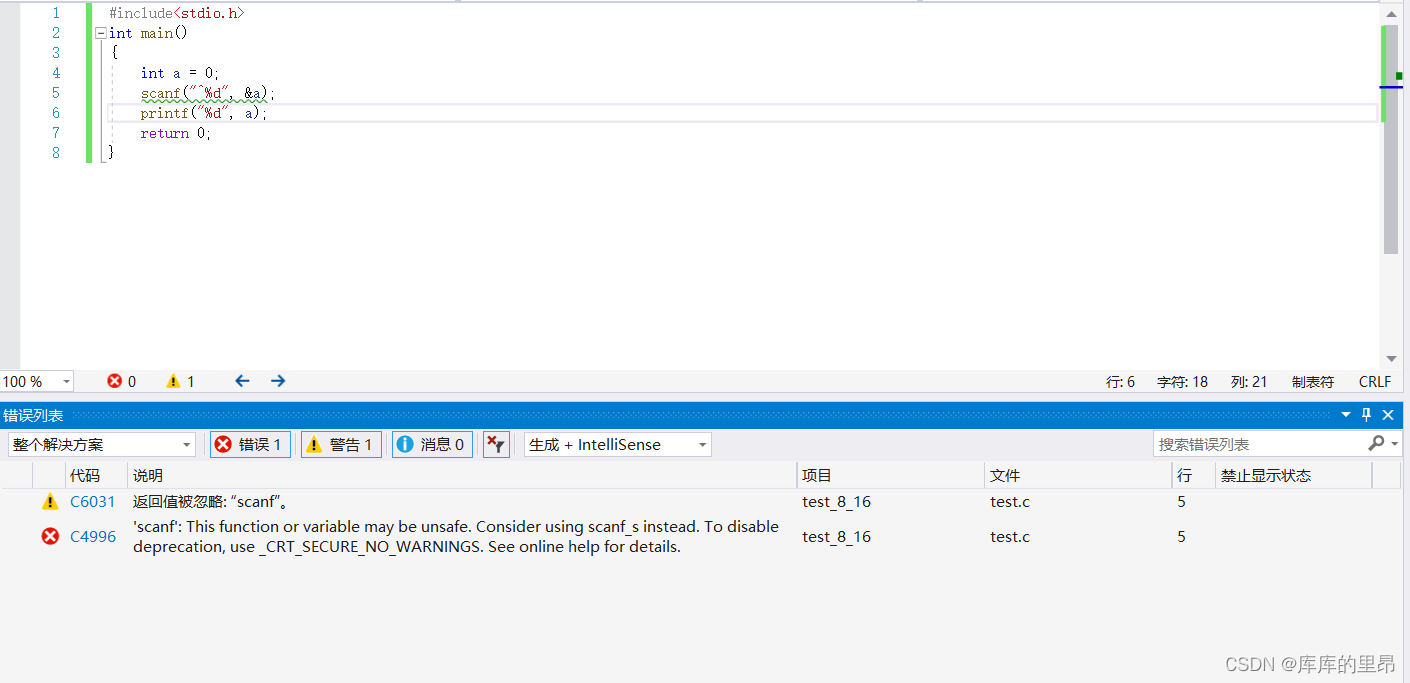Click the navigate backward arrow
The image size is (1410, 683).
pyautogui.click(x=242, y=381)
